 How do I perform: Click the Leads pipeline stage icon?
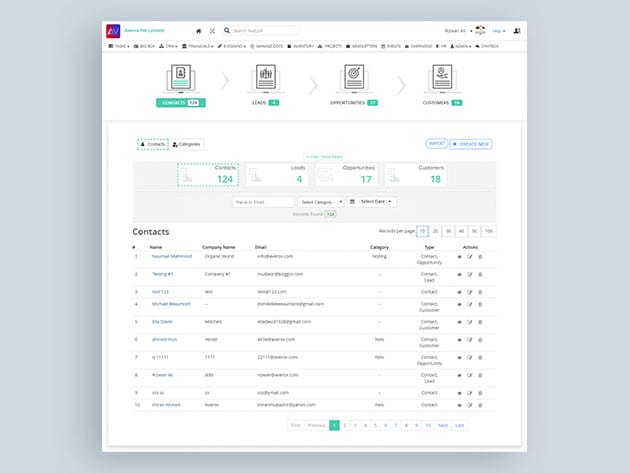click(x=266, y=77)
